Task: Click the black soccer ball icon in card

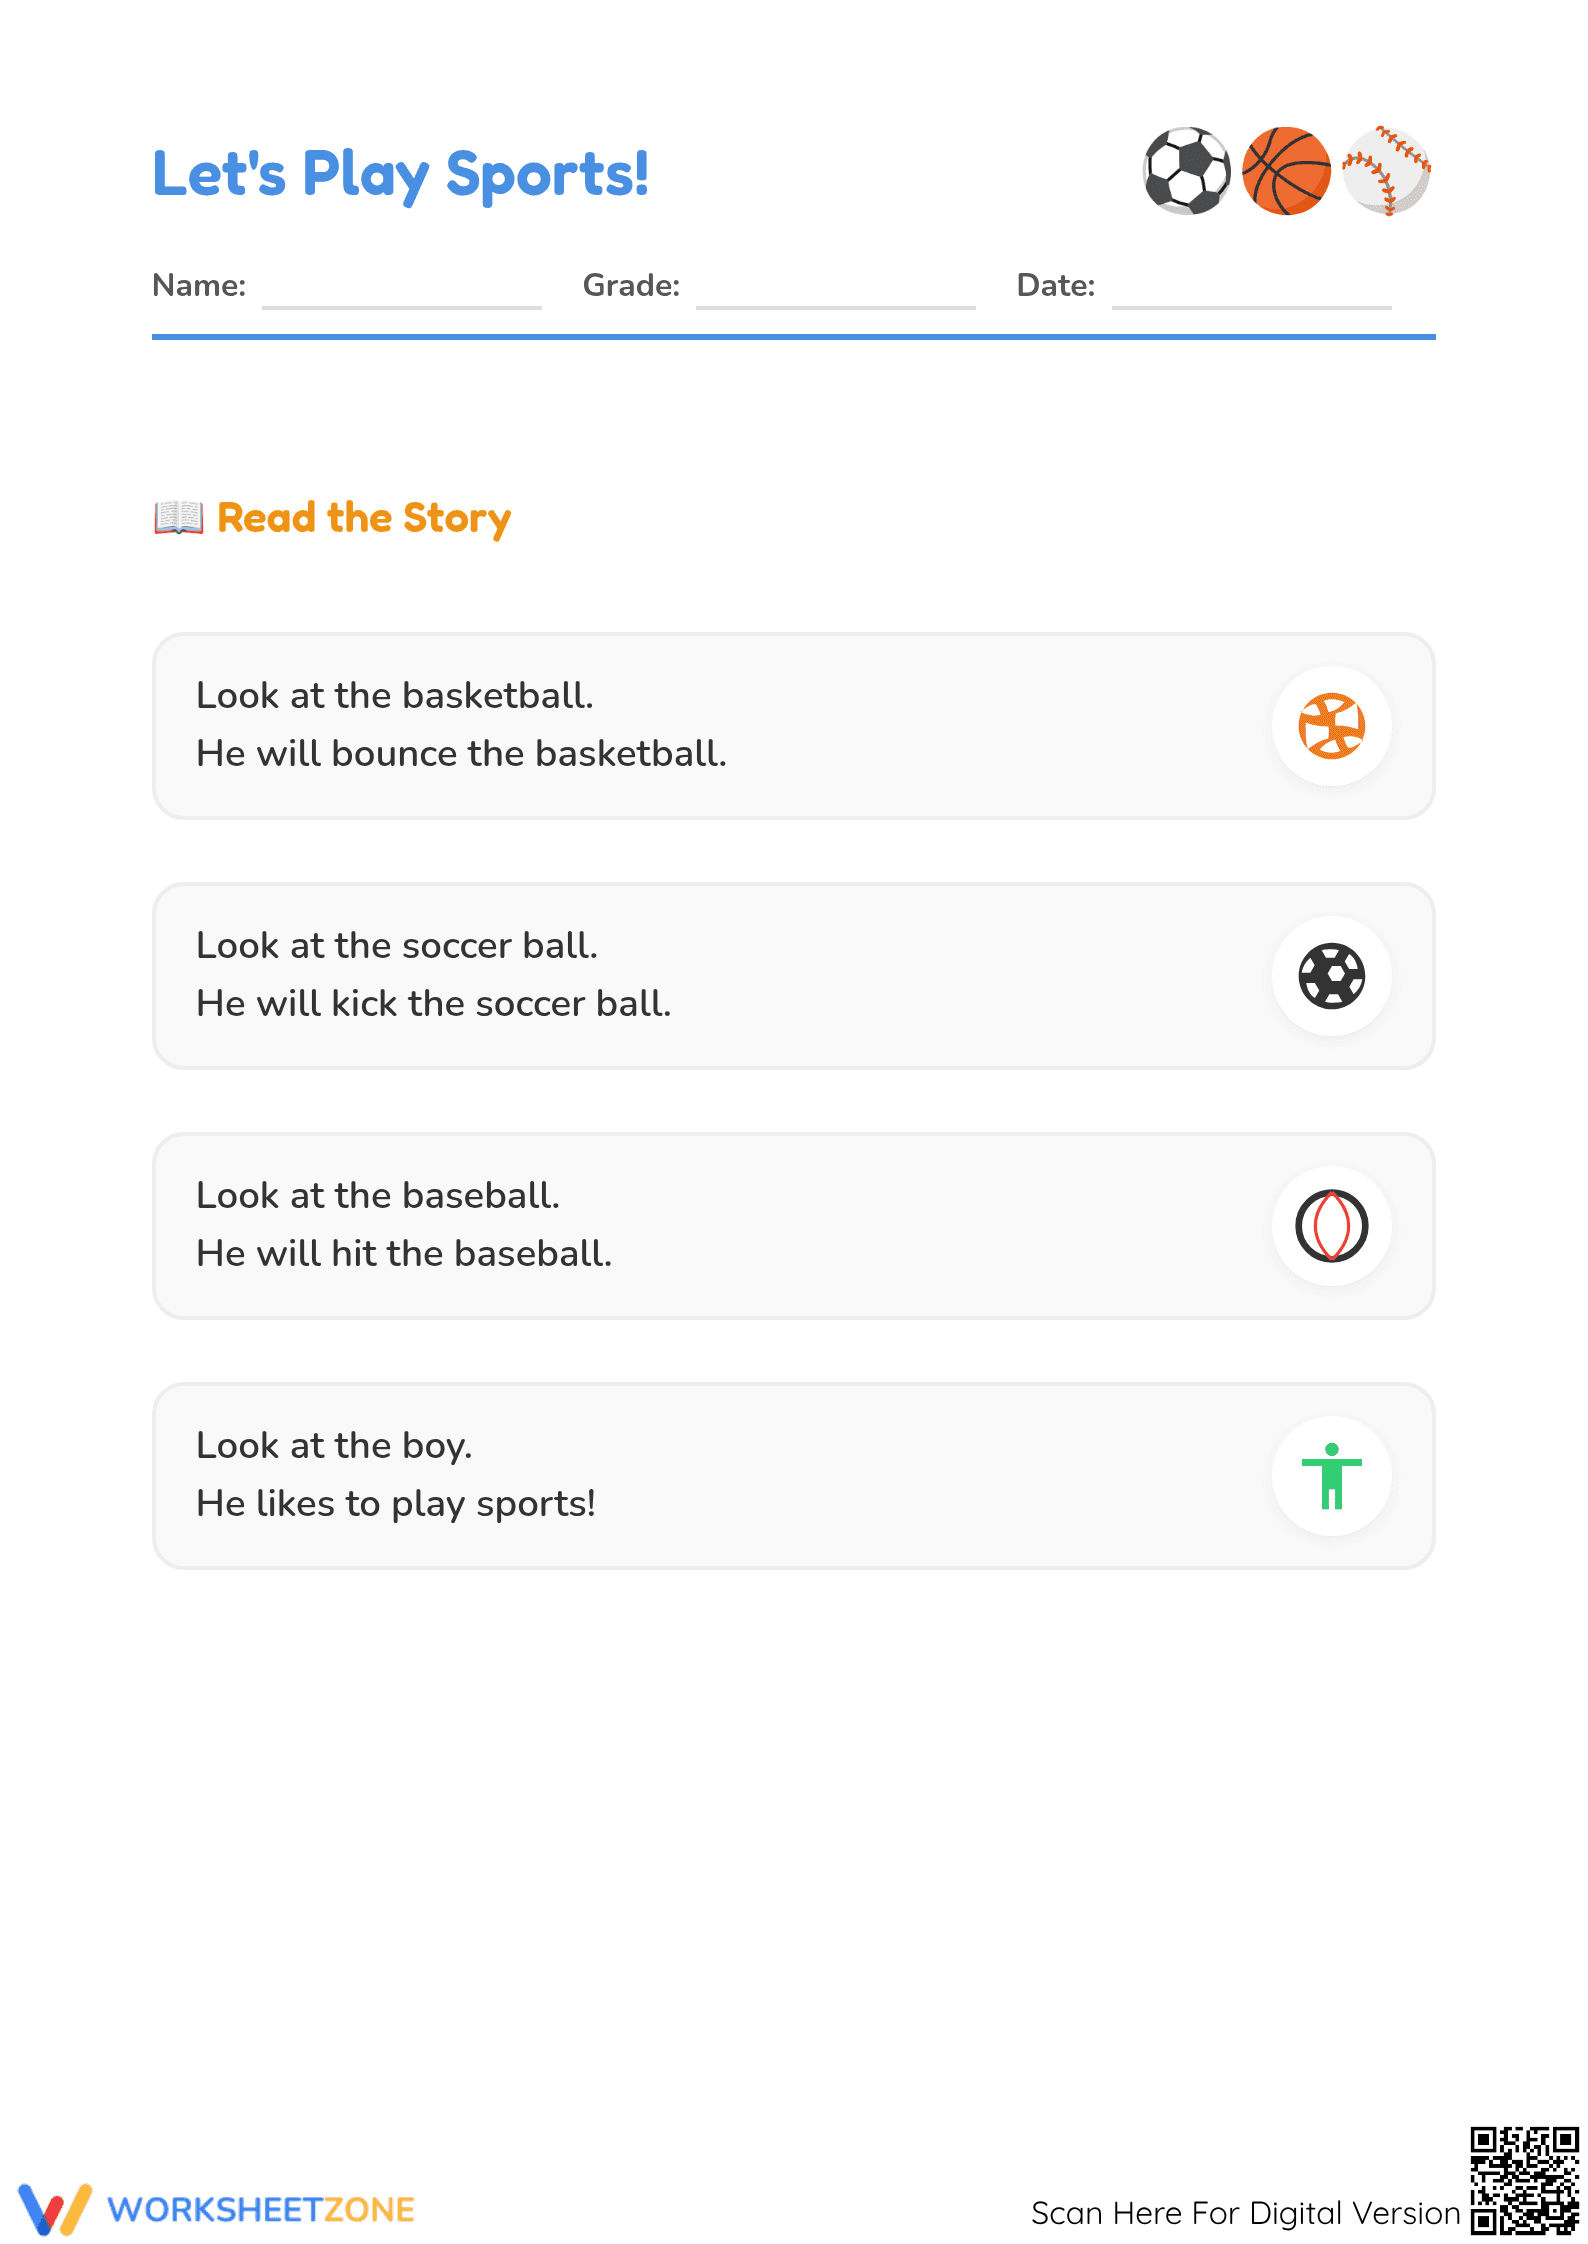Action: (1331, 976)
